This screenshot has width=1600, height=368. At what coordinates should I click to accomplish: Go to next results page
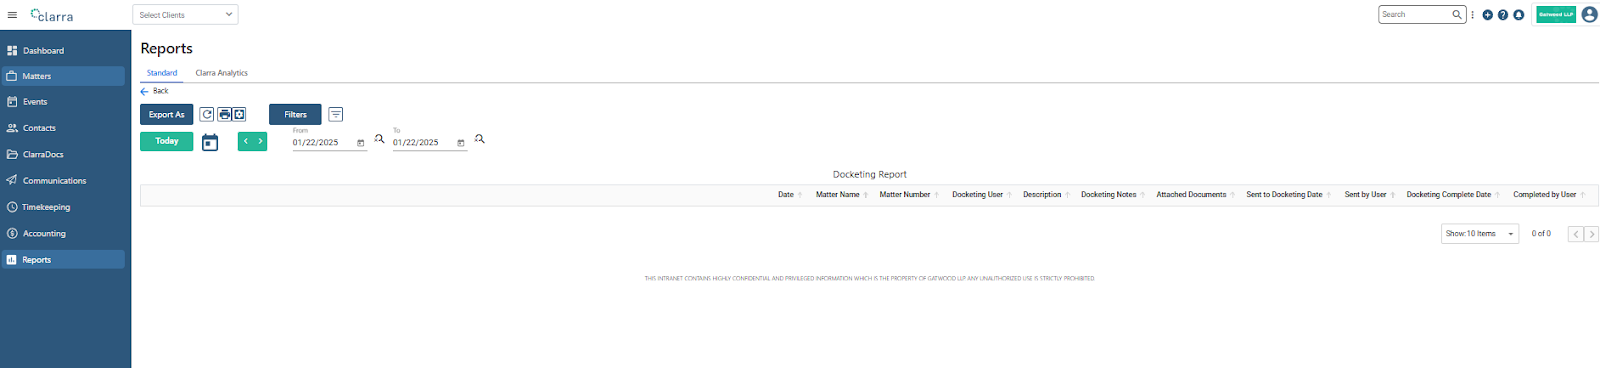point(1592,234)
